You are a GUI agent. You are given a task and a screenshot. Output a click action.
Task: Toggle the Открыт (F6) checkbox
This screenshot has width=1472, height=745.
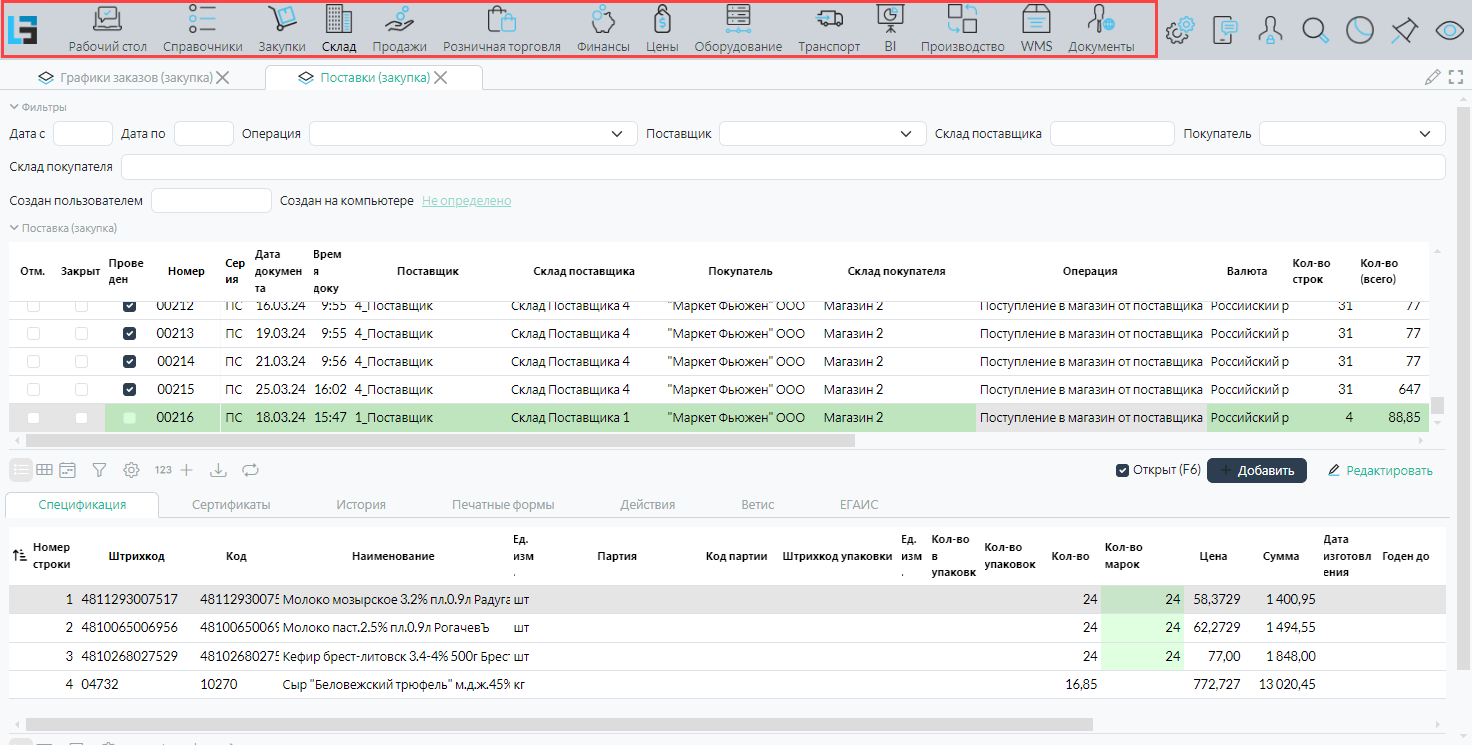(1122, 470)
